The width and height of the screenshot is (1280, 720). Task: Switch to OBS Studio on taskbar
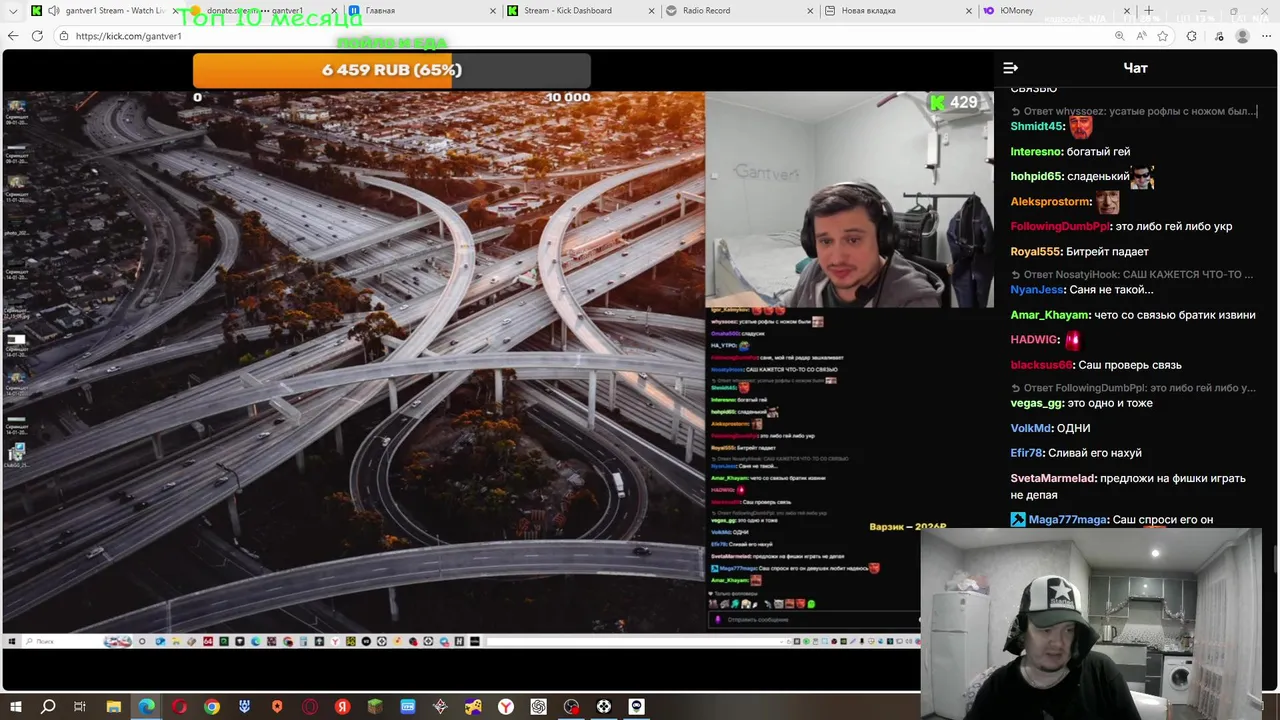point(571,707)
